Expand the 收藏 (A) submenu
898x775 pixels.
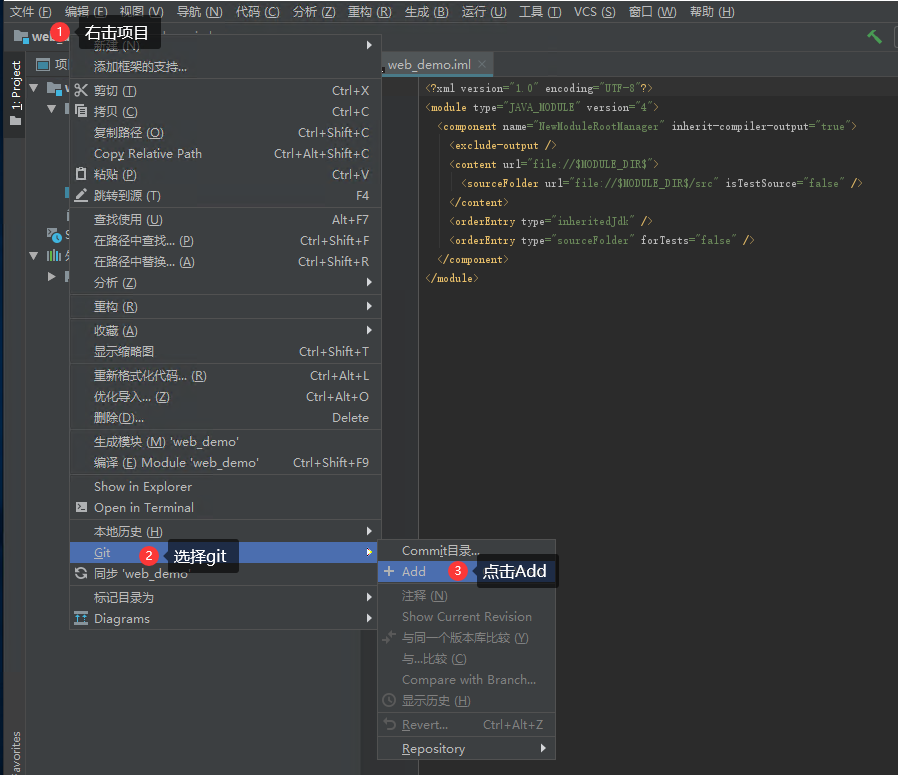(225, 331)
